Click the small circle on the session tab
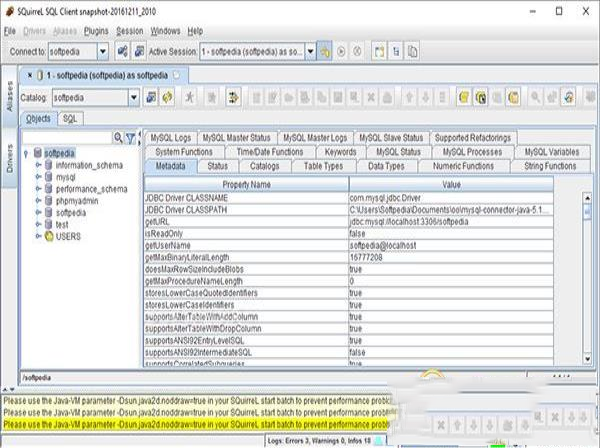This screenshot has height=448, width=600. click(176, 75)
